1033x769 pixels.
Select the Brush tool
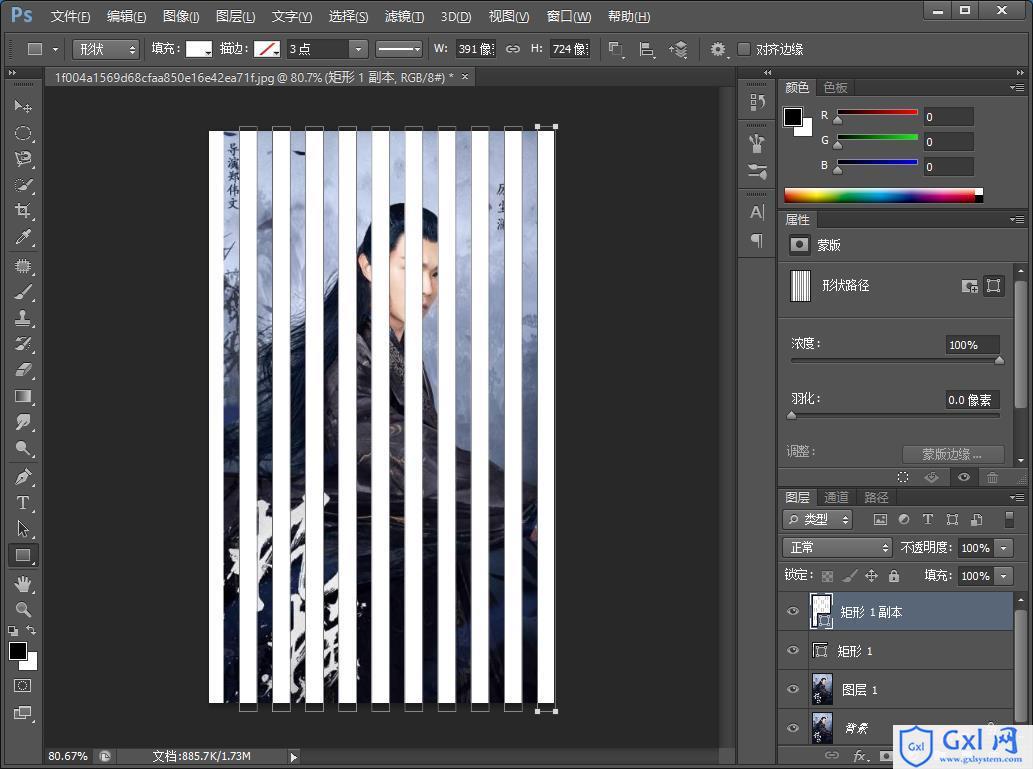[23, 292]
